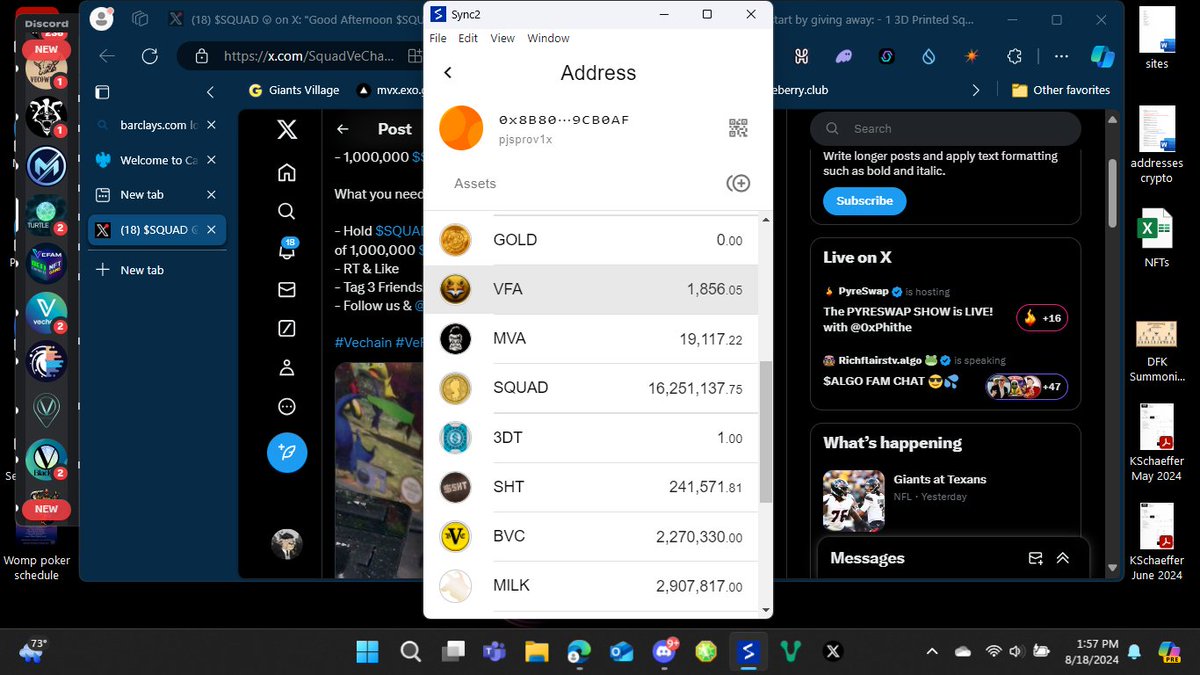Open the Edge profile avatar
The image size is (1200, 675).
pyautogui.click(x=100, y=19)
